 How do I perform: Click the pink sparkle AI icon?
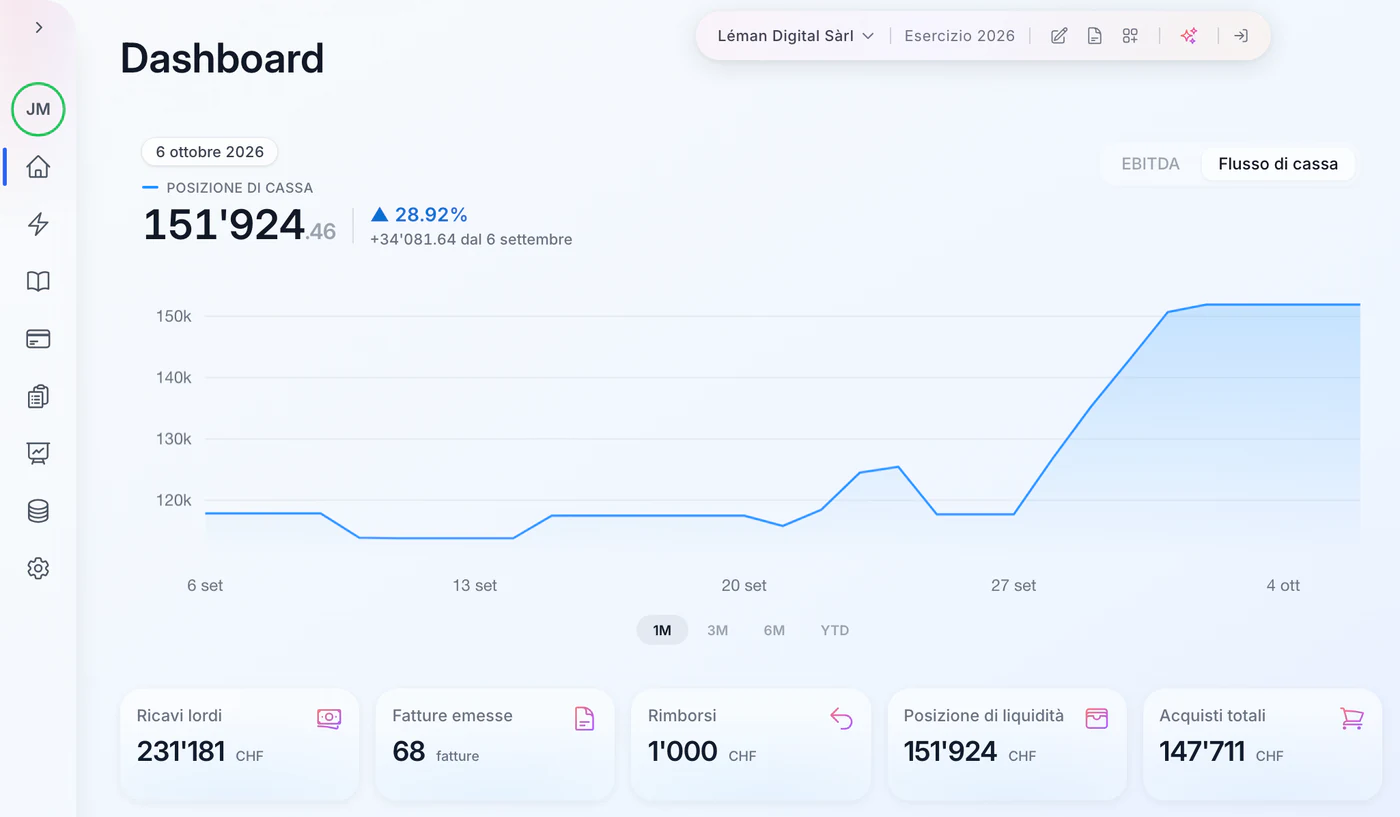1189,36
